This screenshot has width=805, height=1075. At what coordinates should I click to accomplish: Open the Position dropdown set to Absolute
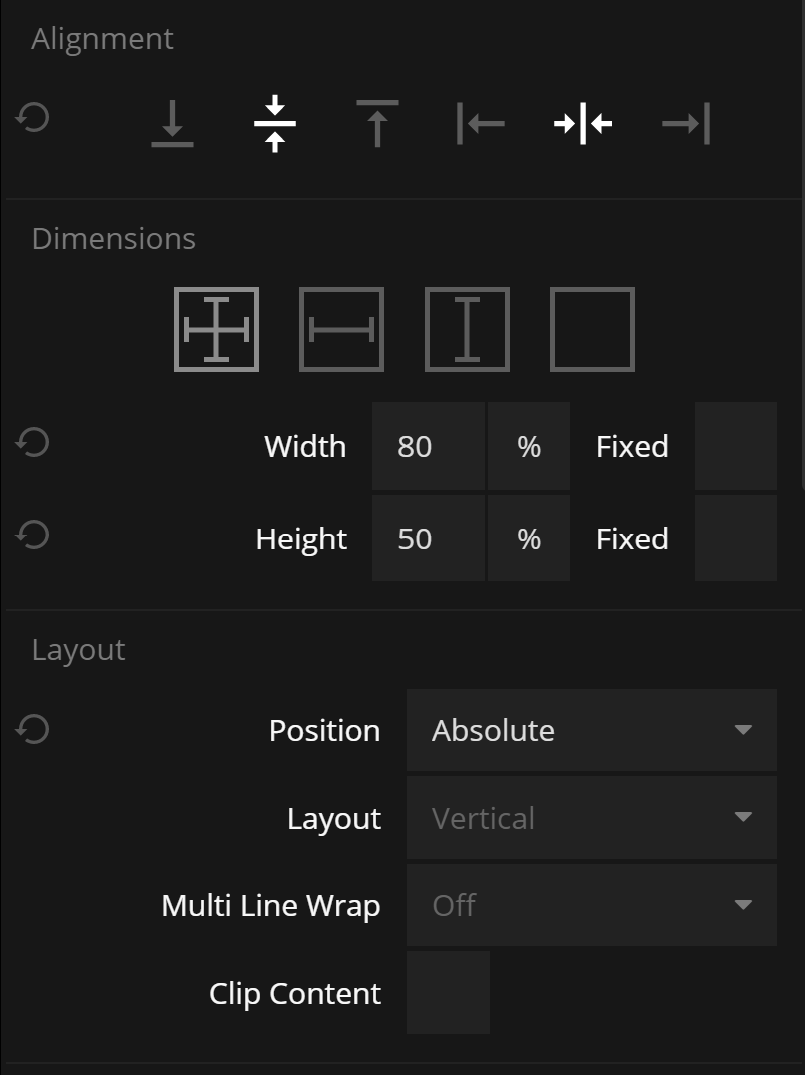click(x=591, y=730)
